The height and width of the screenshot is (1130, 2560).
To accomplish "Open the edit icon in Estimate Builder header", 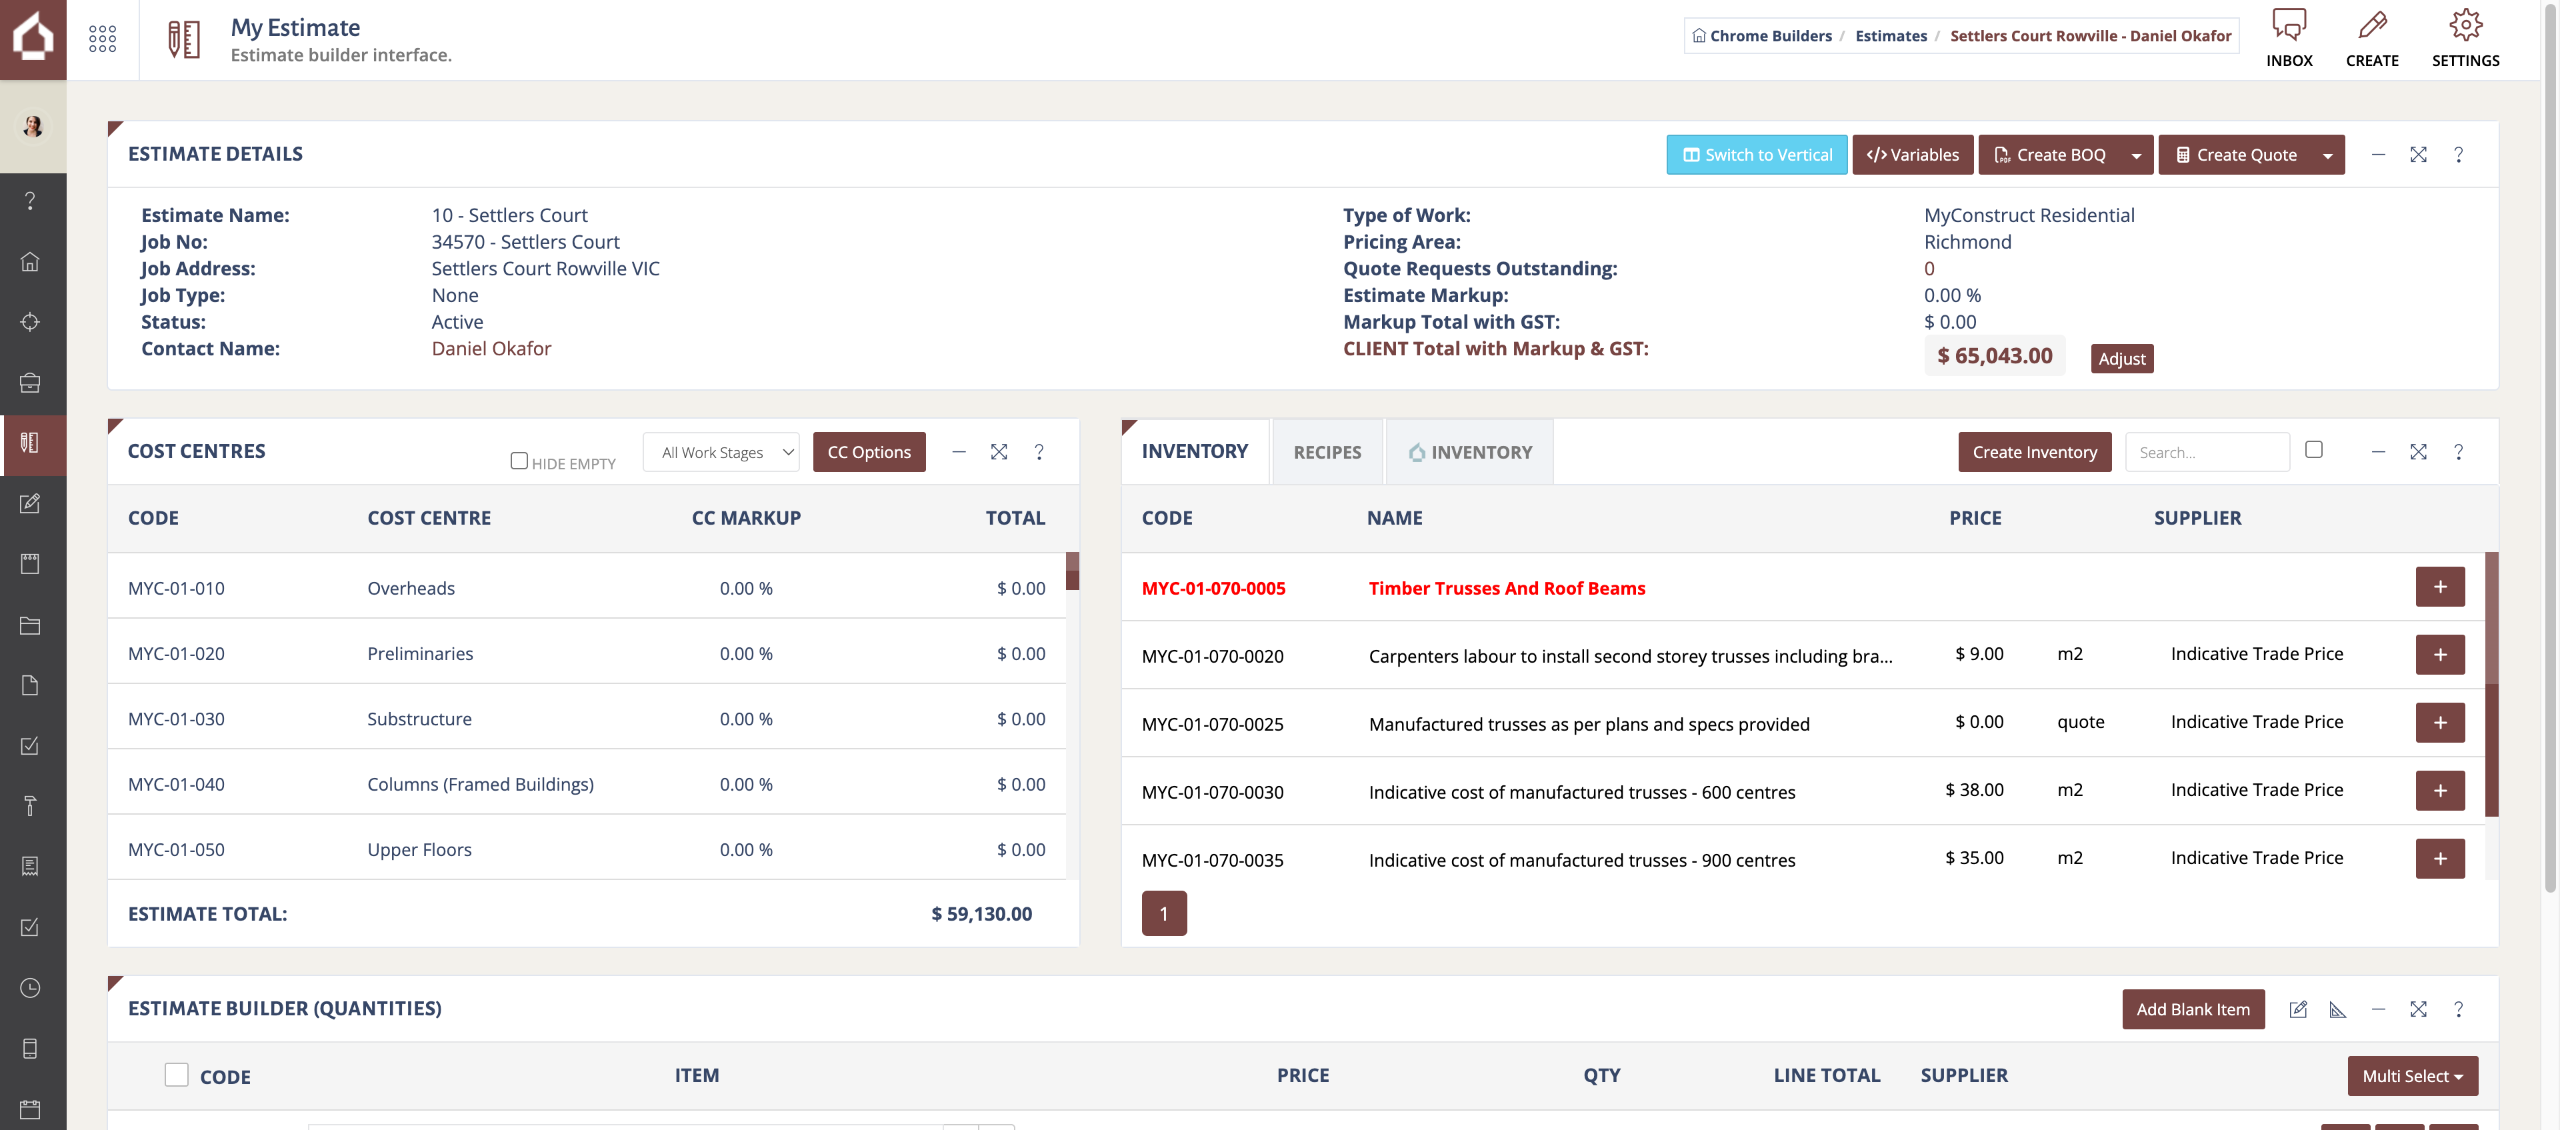I will click(x=2298, y=1010).
